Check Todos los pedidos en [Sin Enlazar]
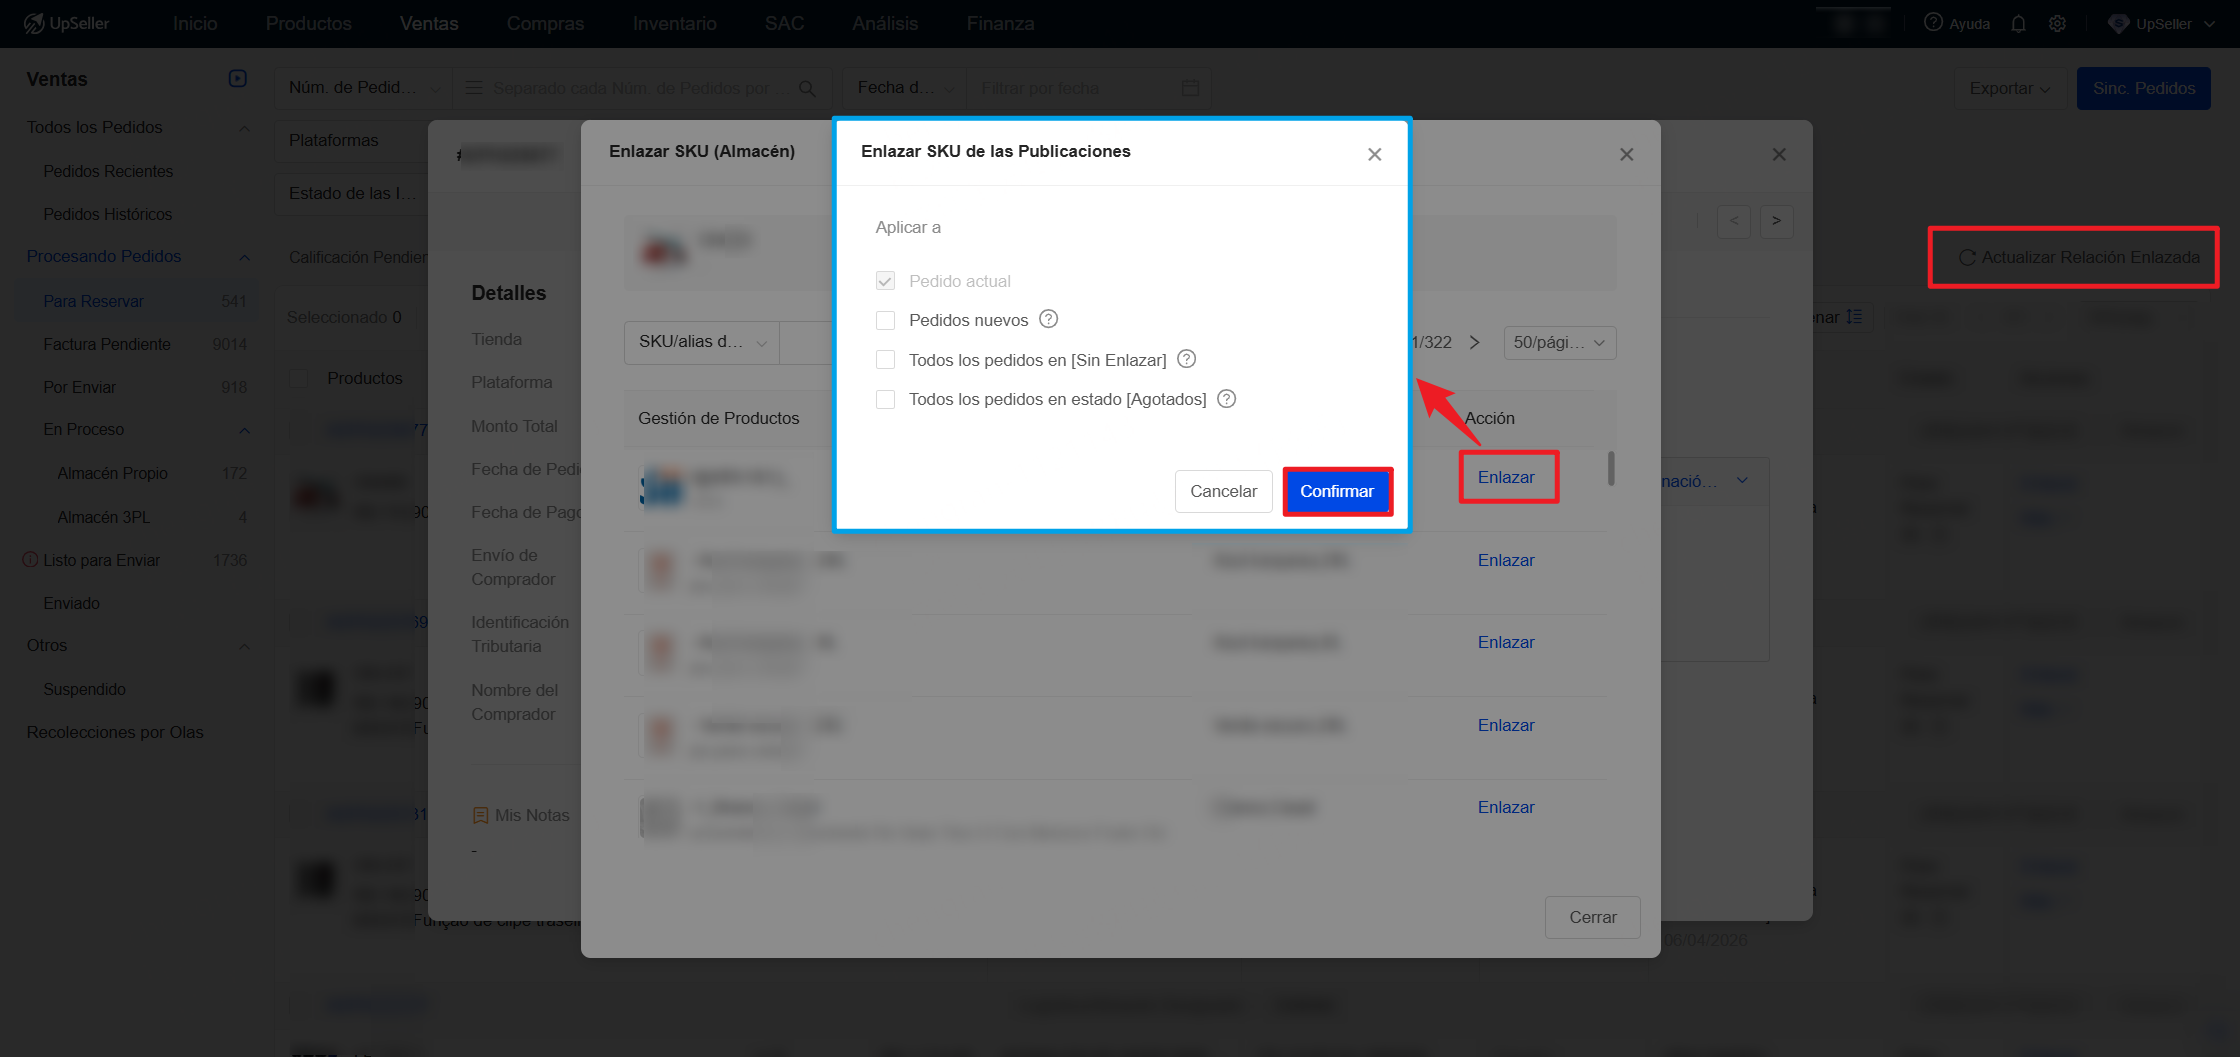The width and height of the screenshot is (2240, 1057). (885, 360)
